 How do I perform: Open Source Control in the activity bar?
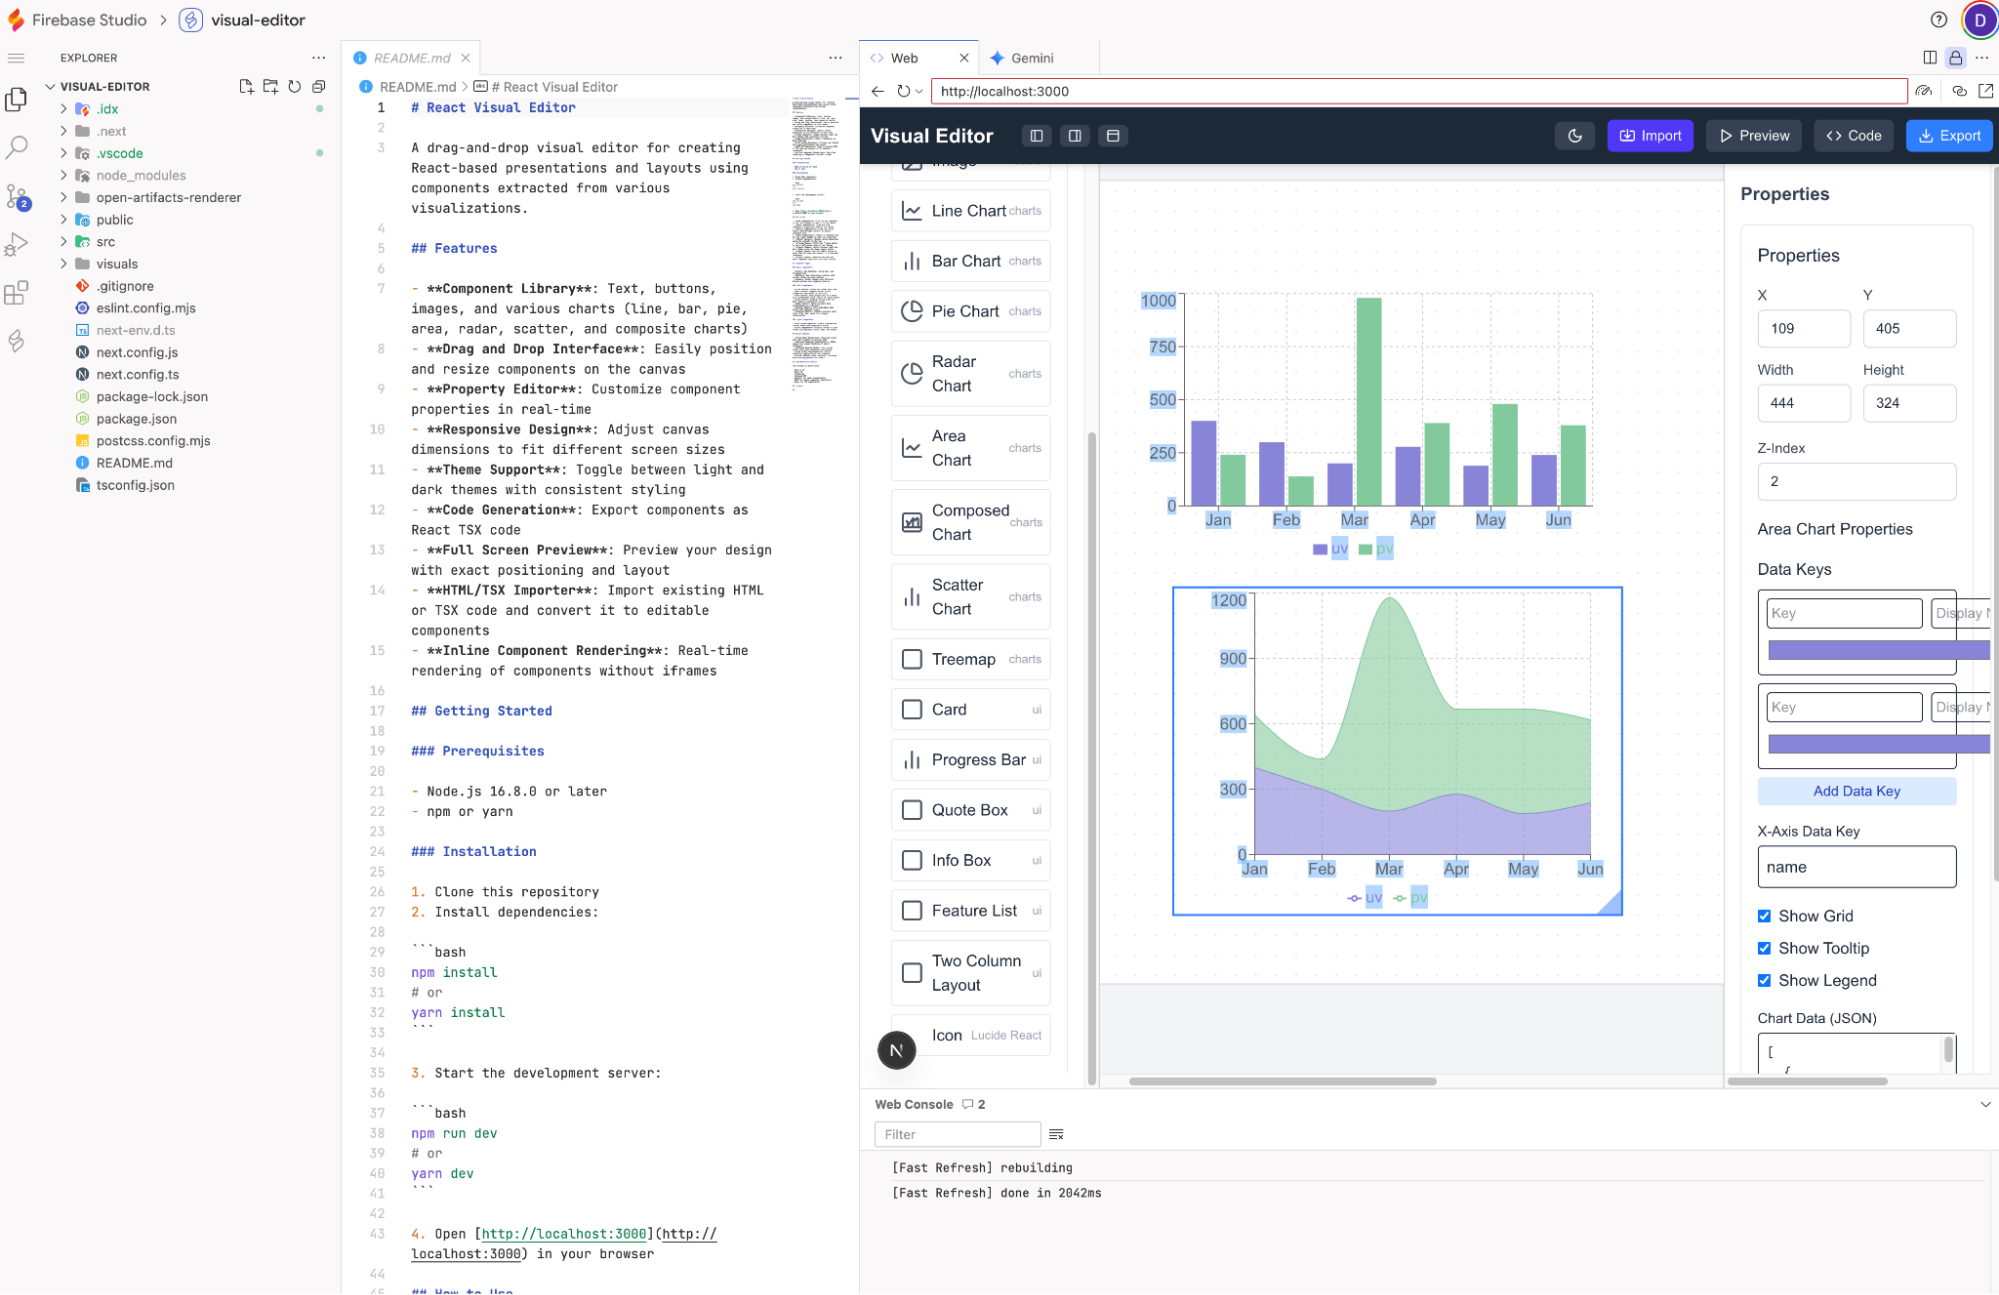point(16,195)
